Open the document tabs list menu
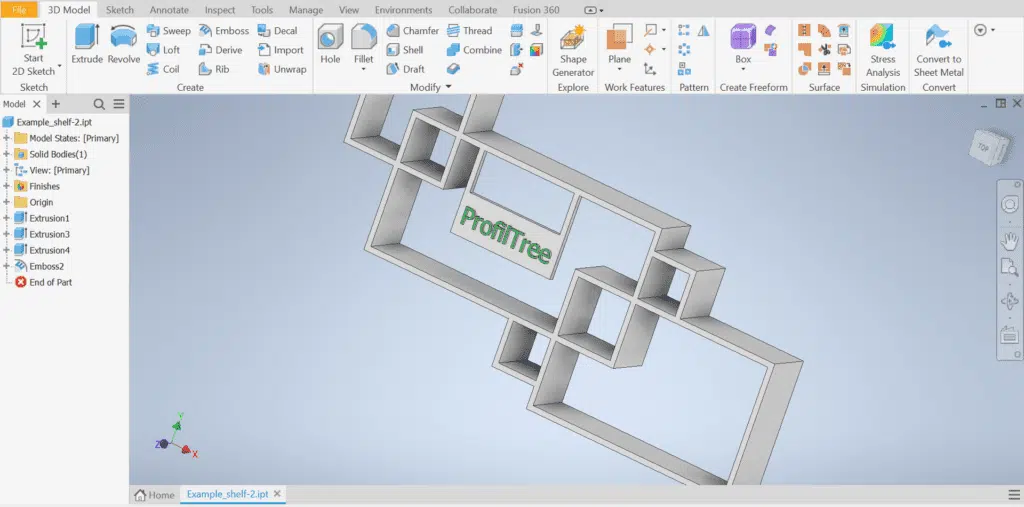This screenshot has height=507, width=1024. [1014, 494]
